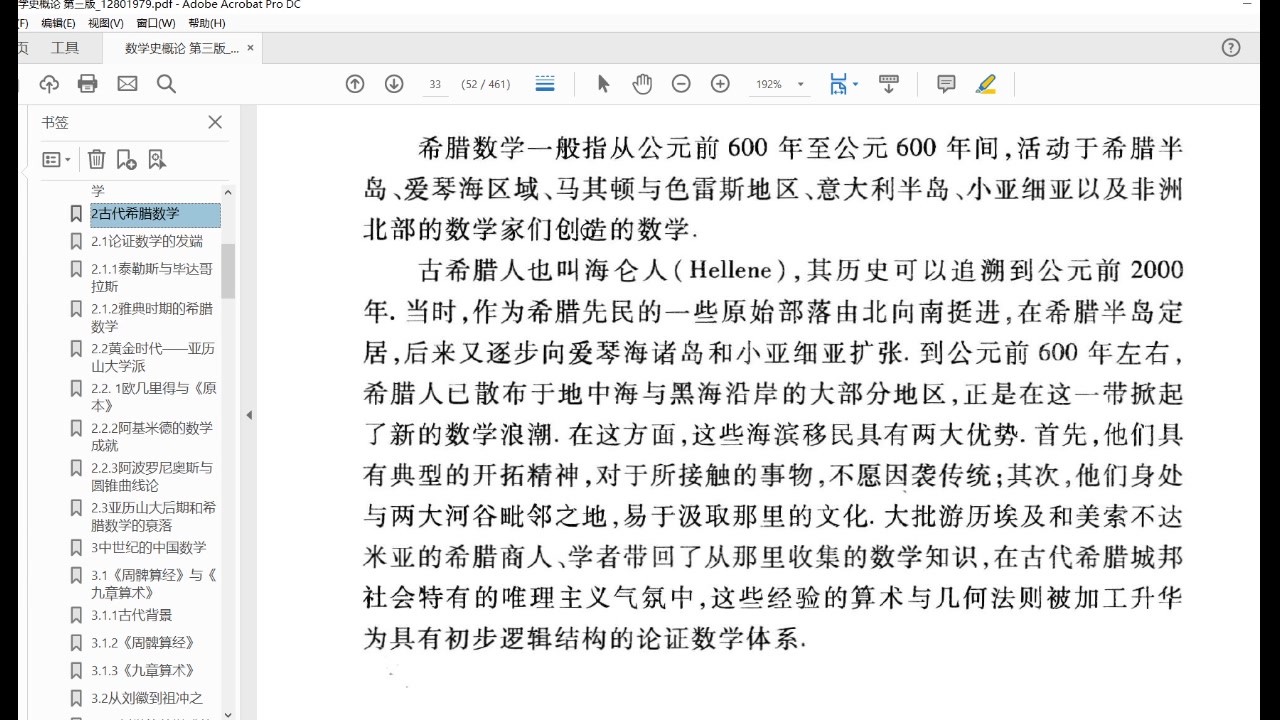Open bookmark 2.1论证数学的发端

(x=146, y=241)
